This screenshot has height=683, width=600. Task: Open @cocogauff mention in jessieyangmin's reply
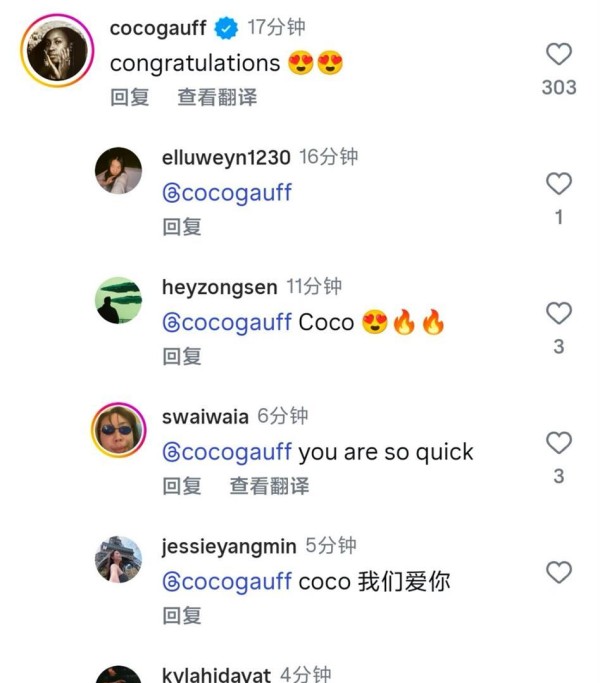point(227,582)
